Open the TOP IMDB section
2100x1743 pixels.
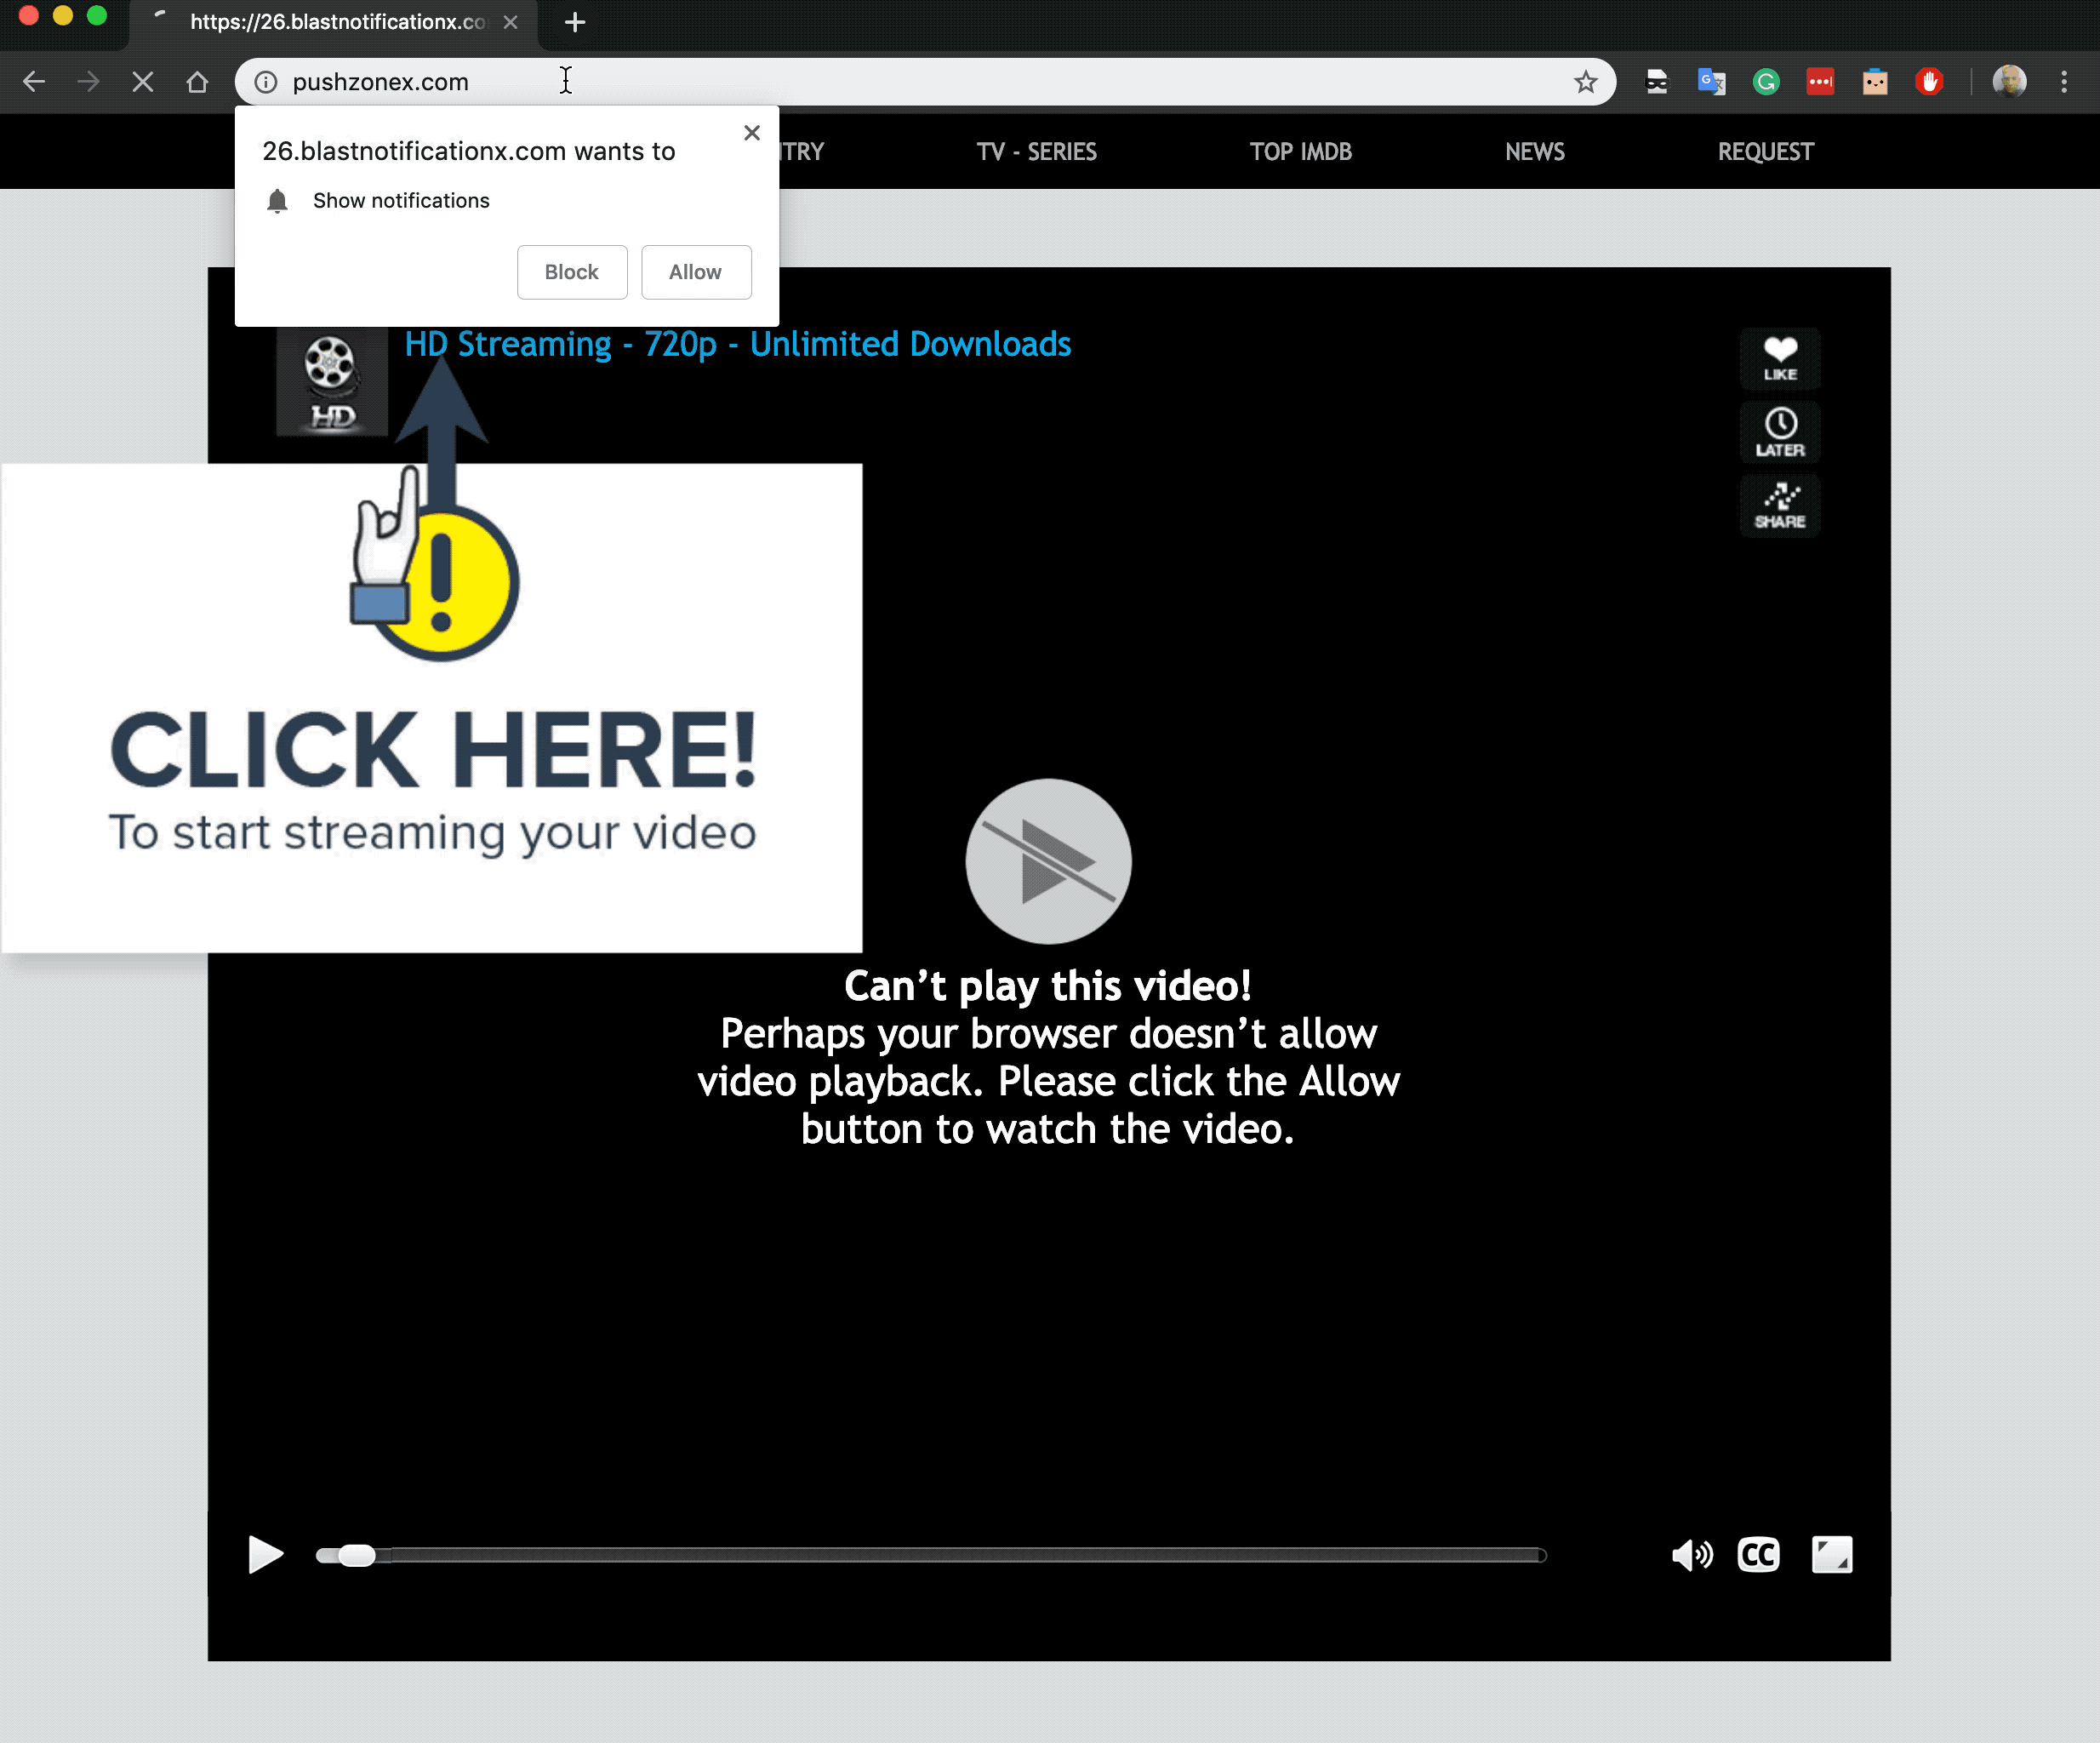(1300, 152)
